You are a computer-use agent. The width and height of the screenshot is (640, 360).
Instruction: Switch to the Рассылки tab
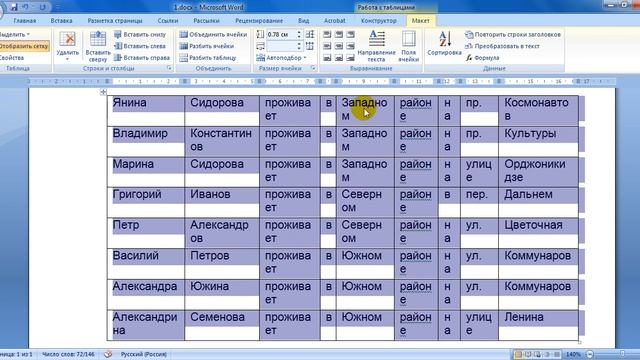207,20
